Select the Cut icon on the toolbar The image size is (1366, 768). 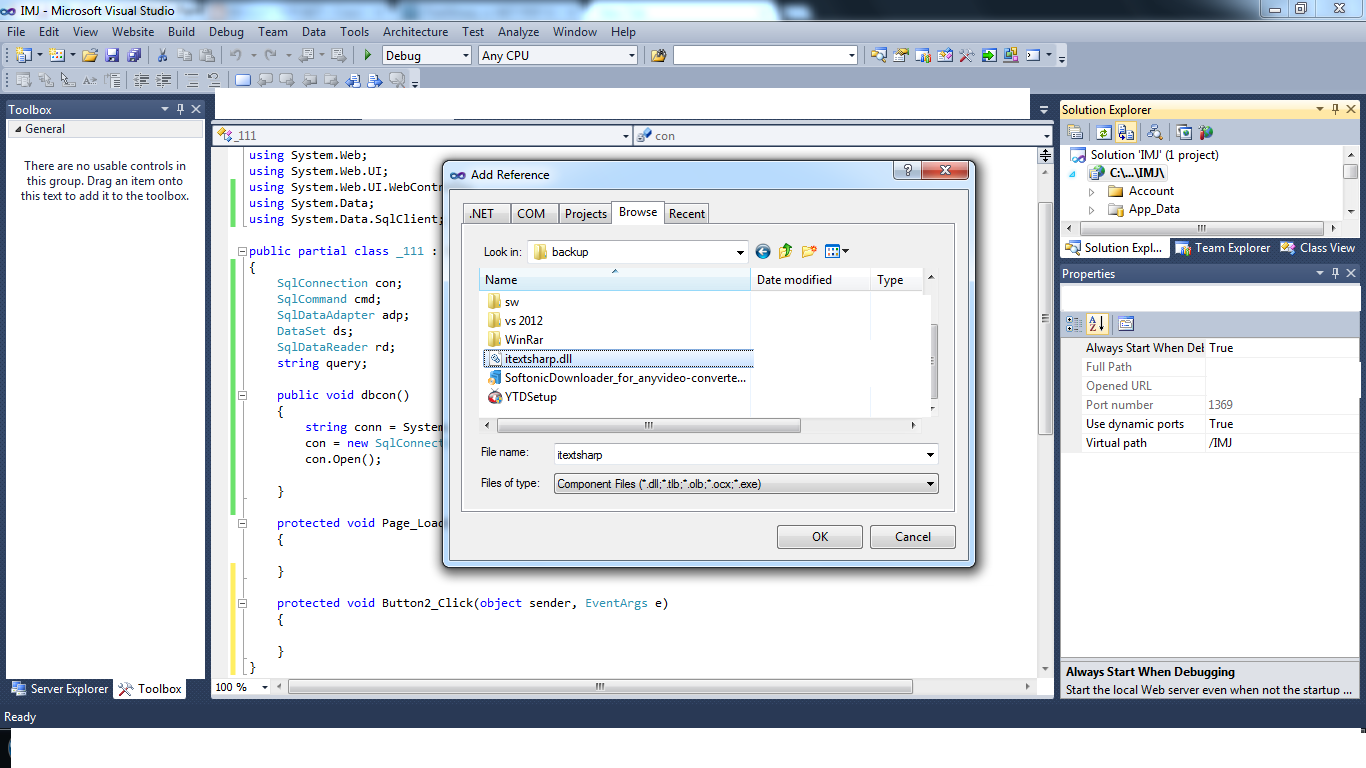(162, 54)
